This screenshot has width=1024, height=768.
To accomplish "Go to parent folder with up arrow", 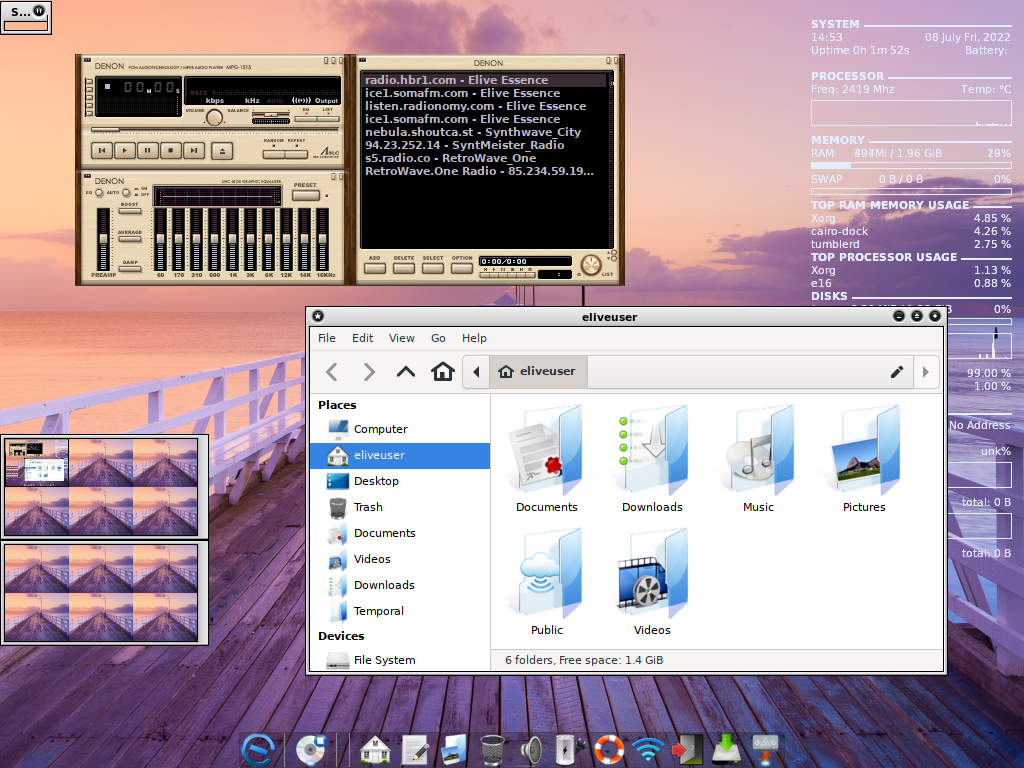I will (x=406, y=372).
